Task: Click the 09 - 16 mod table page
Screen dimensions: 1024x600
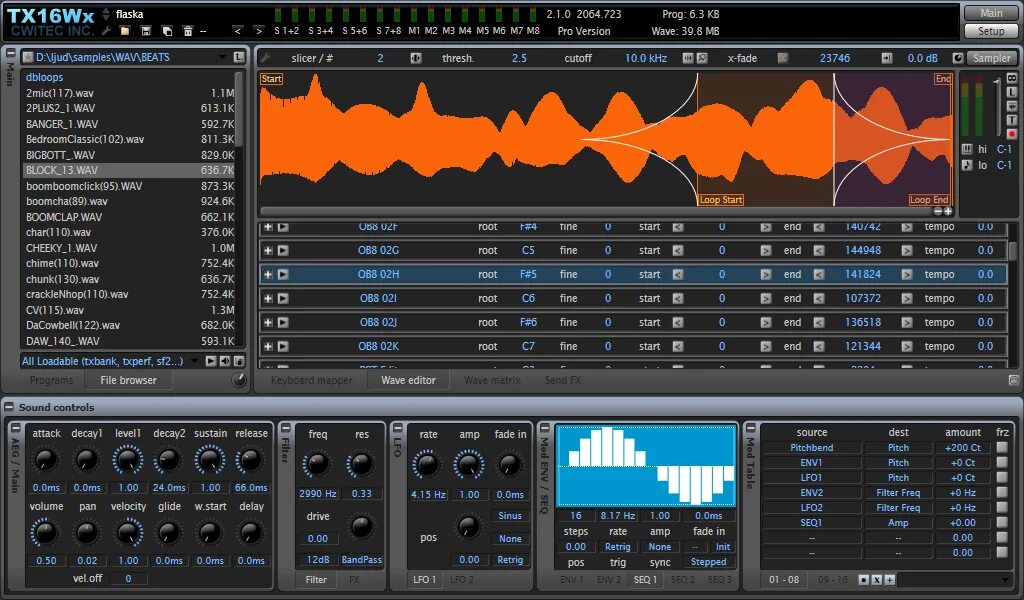Action: [x=832, y=580]
